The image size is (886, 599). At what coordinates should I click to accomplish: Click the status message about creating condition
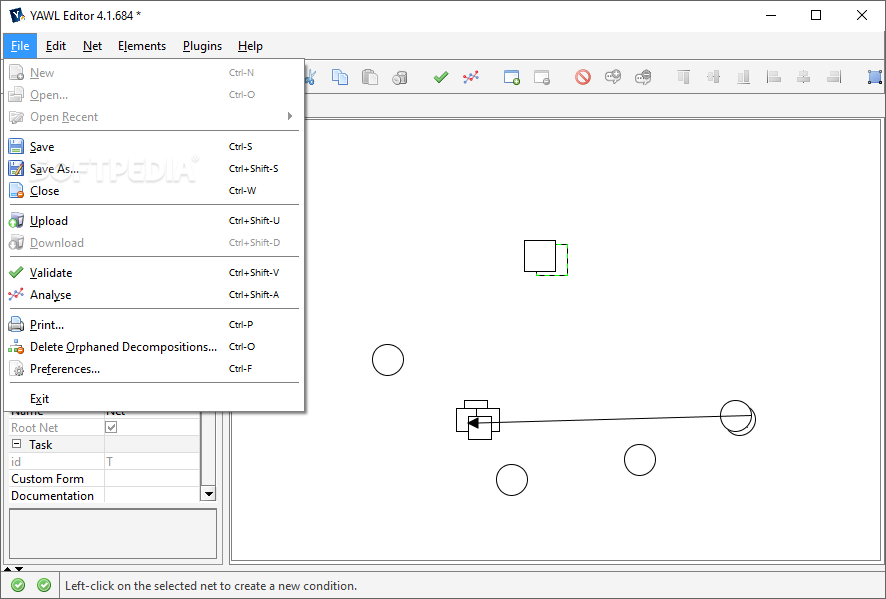(x=211, y=585)
